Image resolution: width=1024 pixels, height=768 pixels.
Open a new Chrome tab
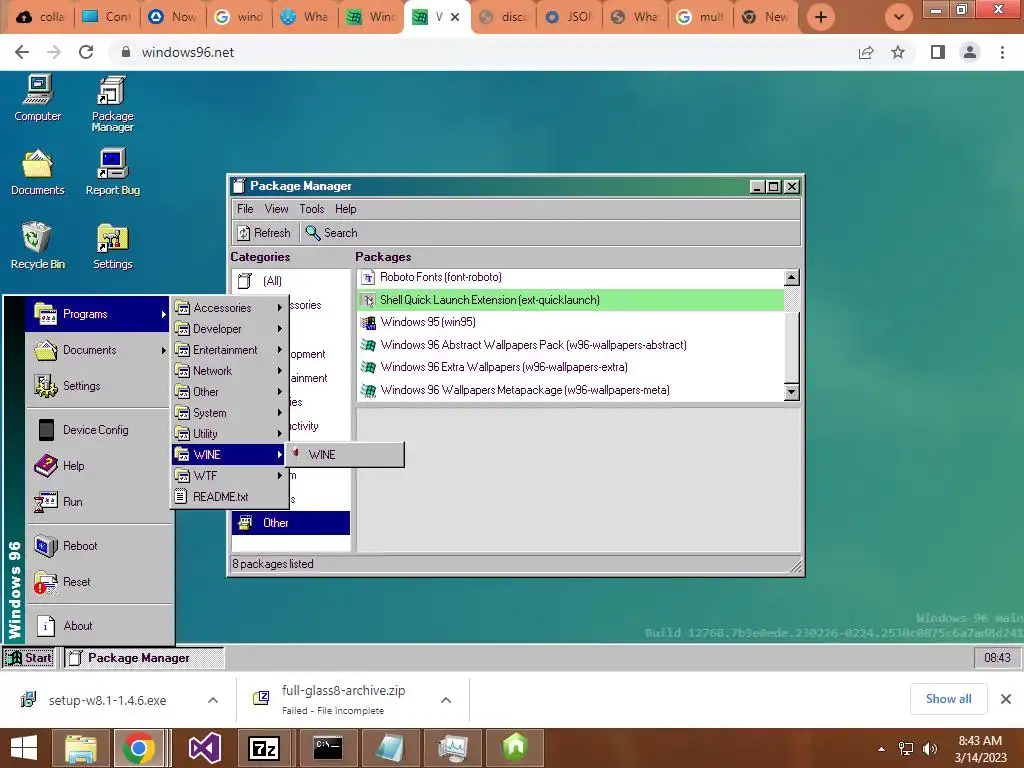coord(821,17)
